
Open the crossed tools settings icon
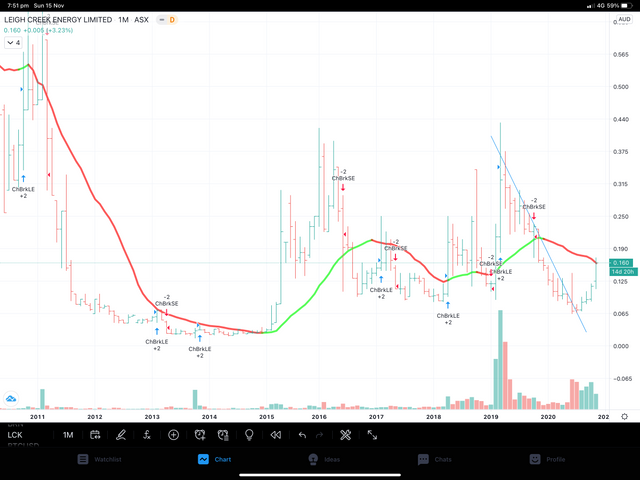coord(345,435)
